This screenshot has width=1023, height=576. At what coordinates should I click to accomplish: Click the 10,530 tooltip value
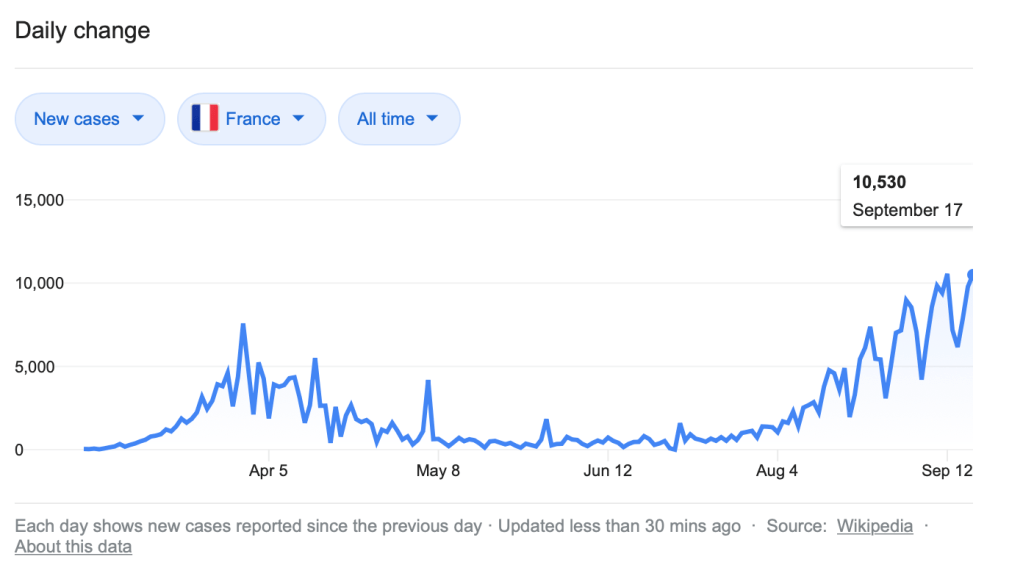[x=879, y=182]
